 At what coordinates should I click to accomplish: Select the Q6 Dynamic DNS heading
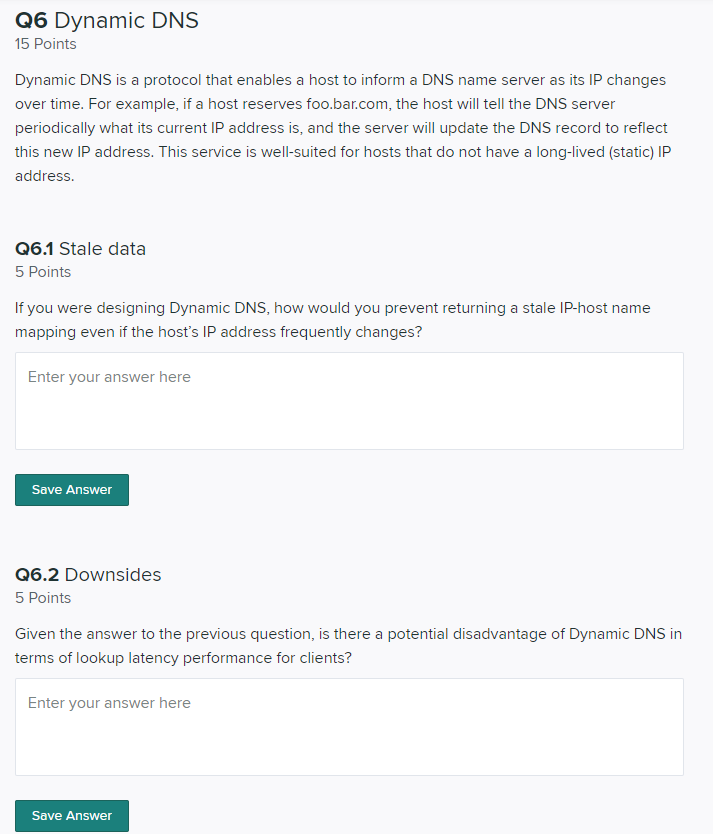(106, 20)
